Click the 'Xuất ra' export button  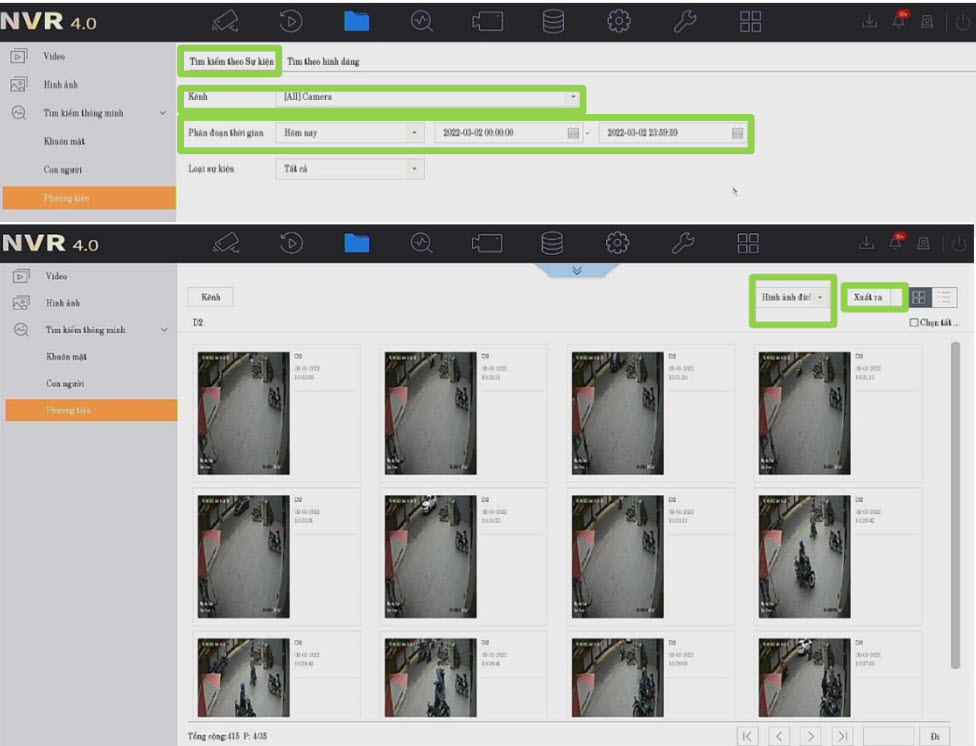(865, 297)
